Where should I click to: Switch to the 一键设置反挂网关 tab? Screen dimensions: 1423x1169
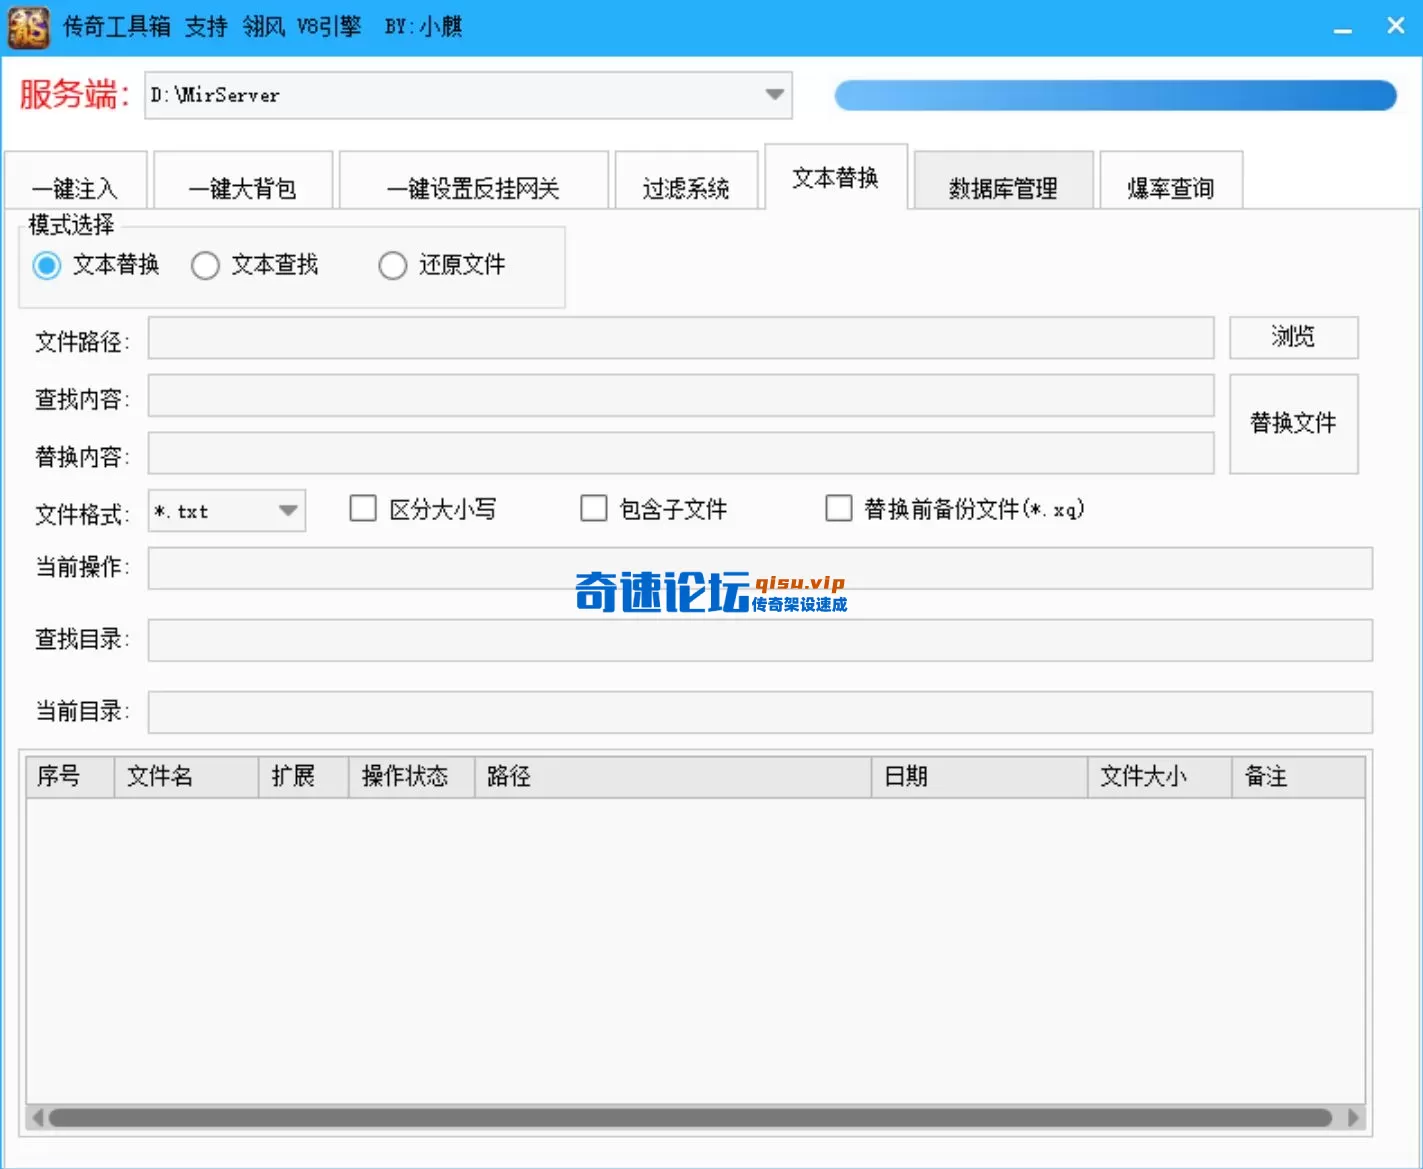click(473, 186)
